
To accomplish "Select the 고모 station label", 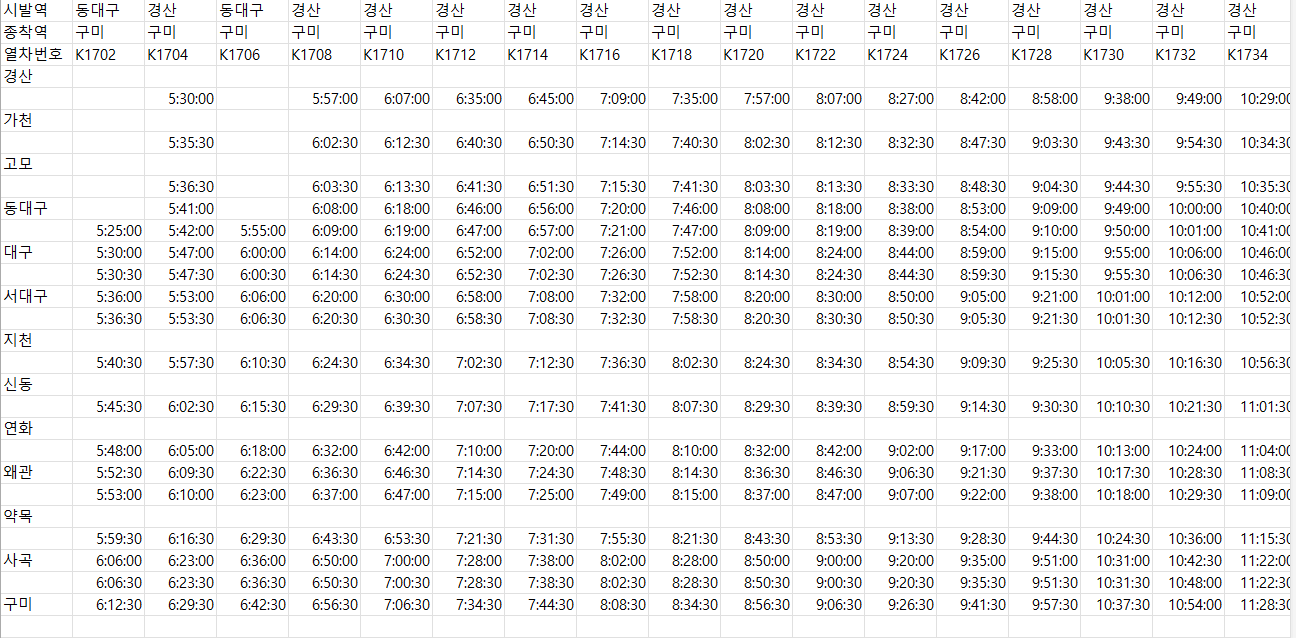I will 37,165.
